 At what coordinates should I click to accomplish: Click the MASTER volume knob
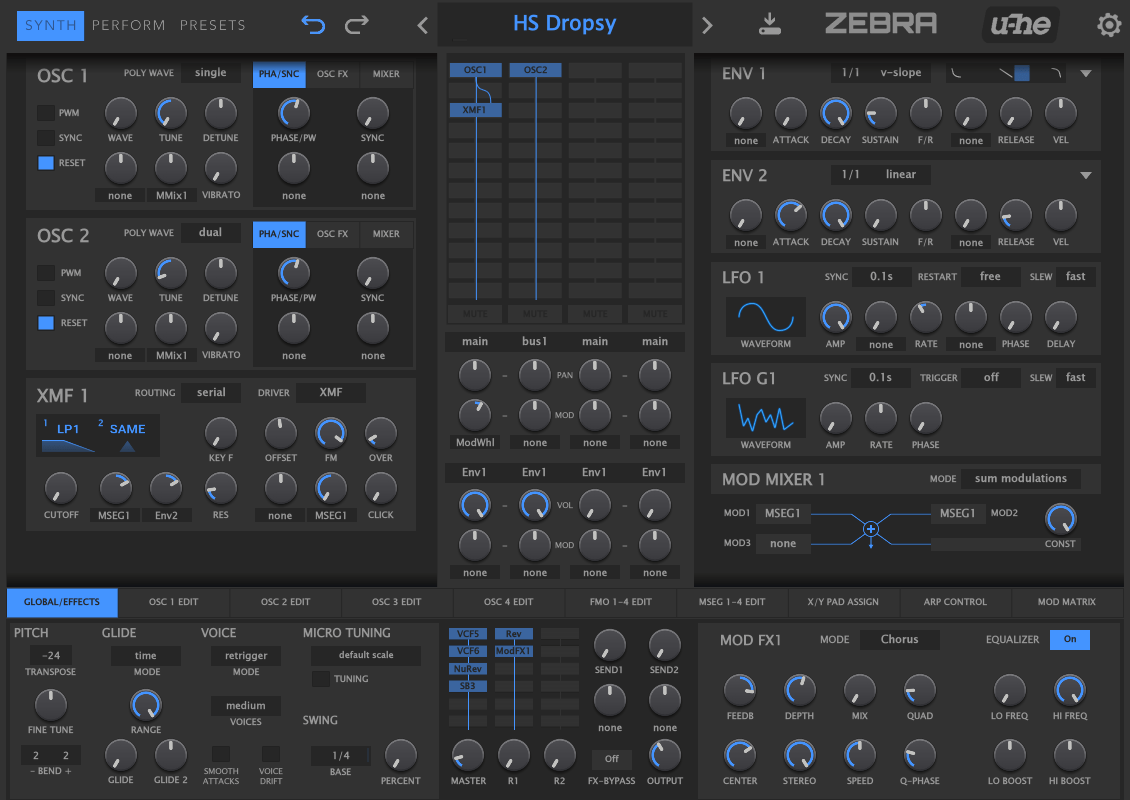(468, 755)
